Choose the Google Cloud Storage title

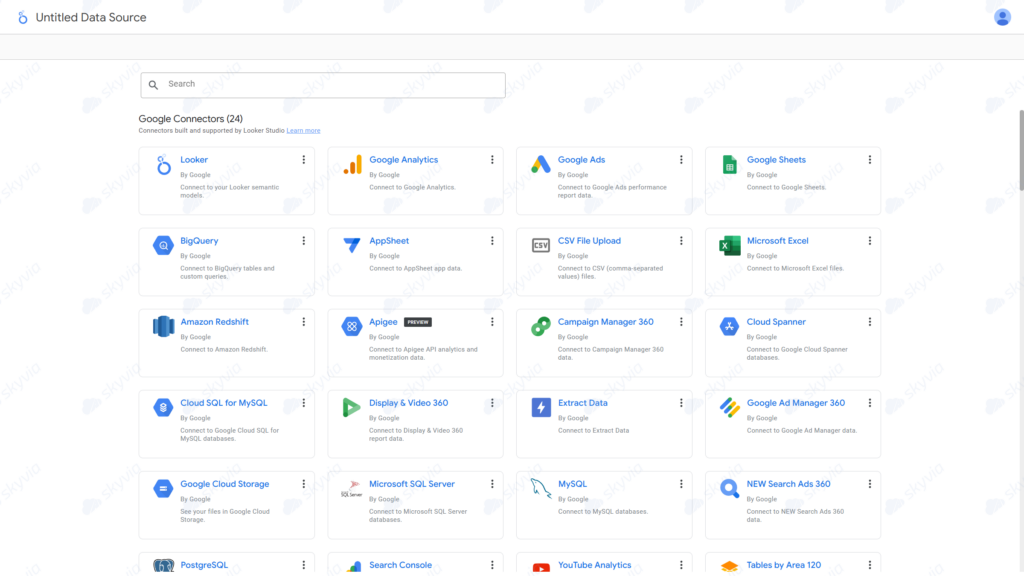[225, 484]
